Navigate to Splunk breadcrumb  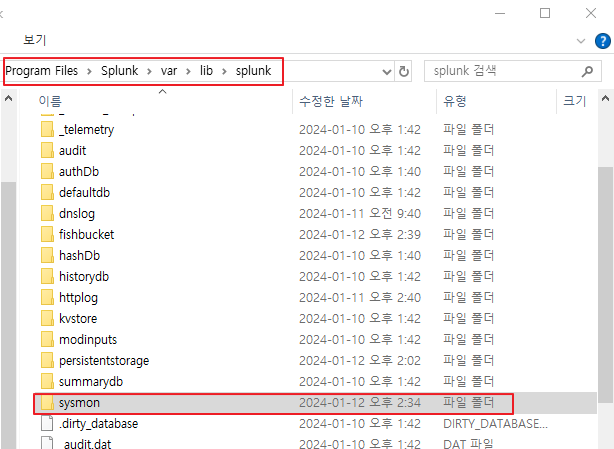click(119, 71)
